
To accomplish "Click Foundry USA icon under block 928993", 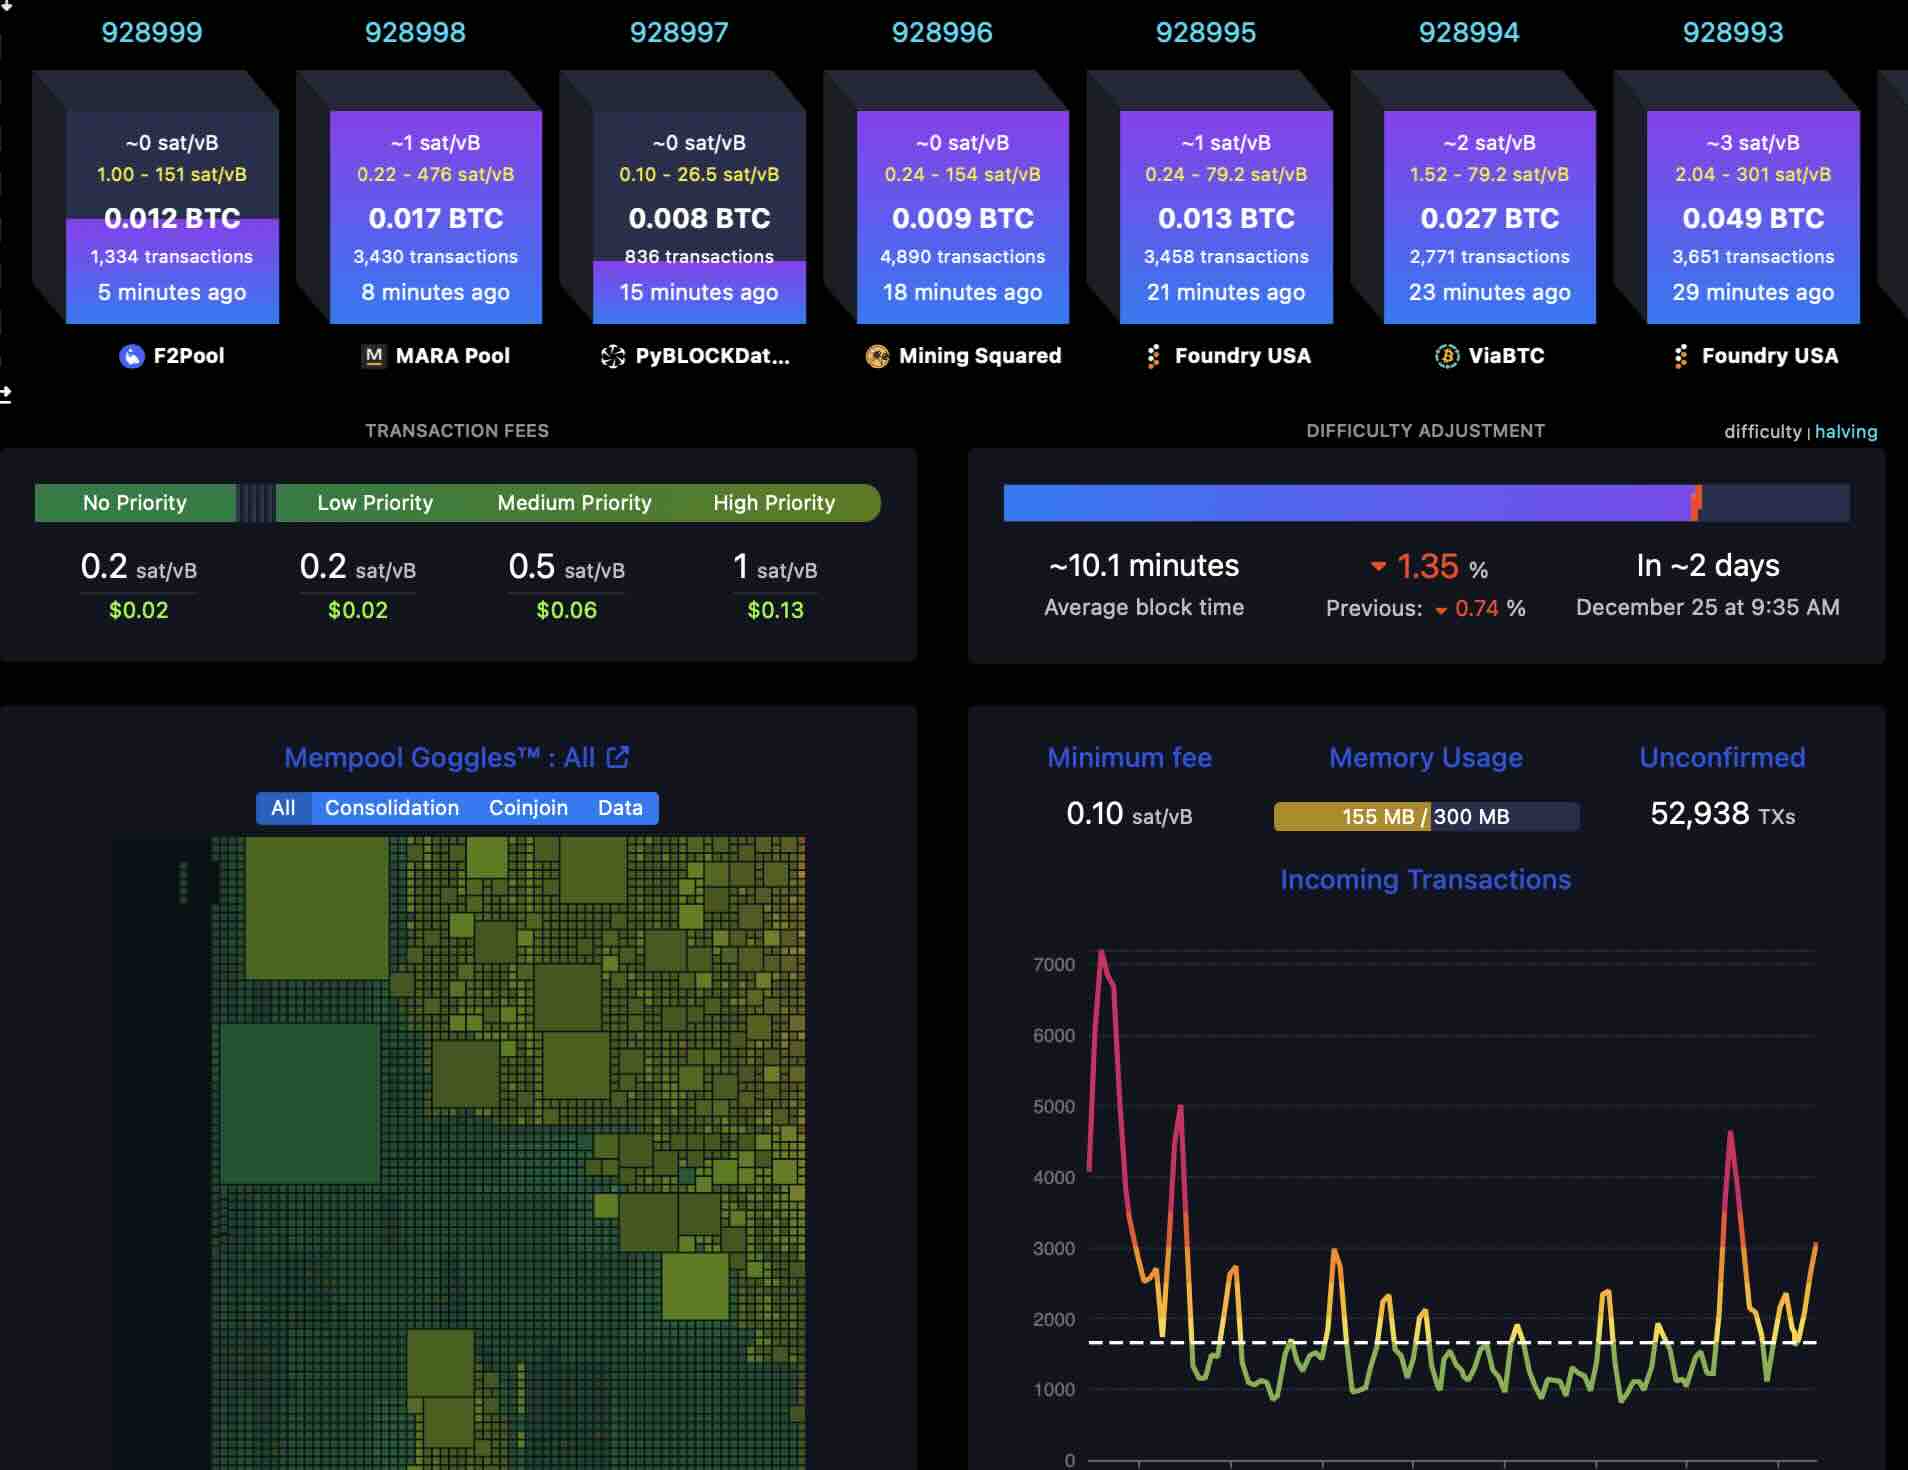I will click(x=1680, y=356).
